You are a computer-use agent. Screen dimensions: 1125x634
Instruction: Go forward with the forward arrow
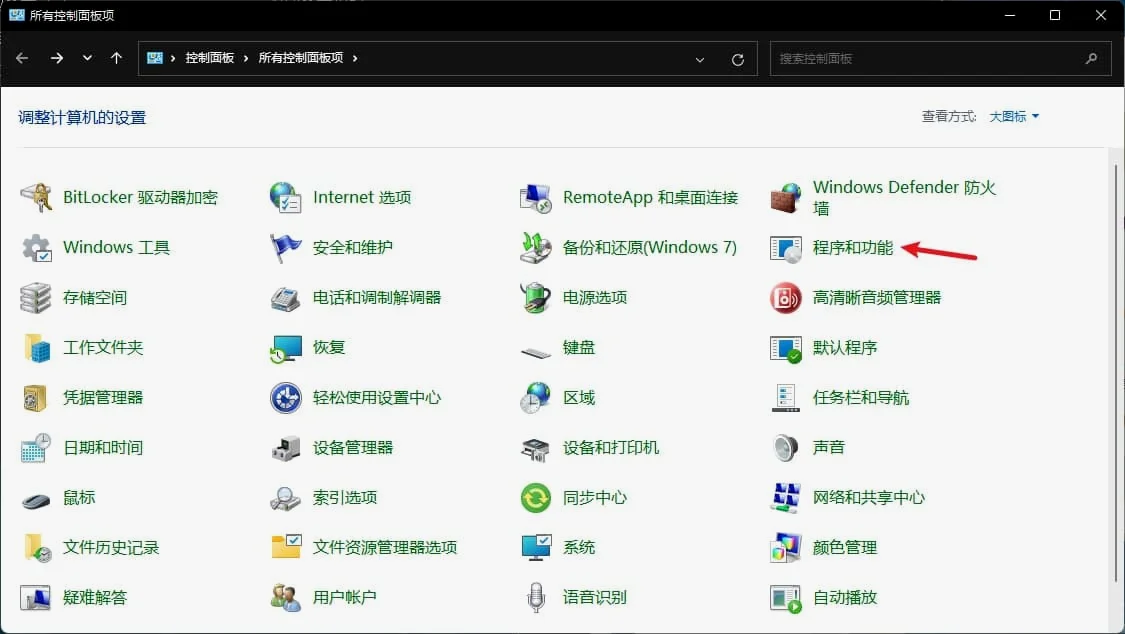(57, 58)
